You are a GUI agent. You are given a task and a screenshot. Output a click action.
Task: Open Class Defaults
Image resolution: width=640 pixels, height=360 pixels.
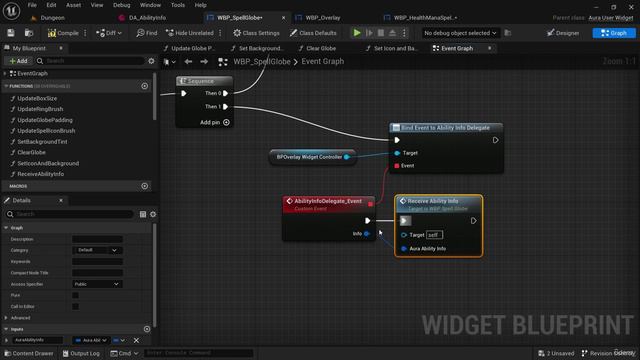pos(313,33)
